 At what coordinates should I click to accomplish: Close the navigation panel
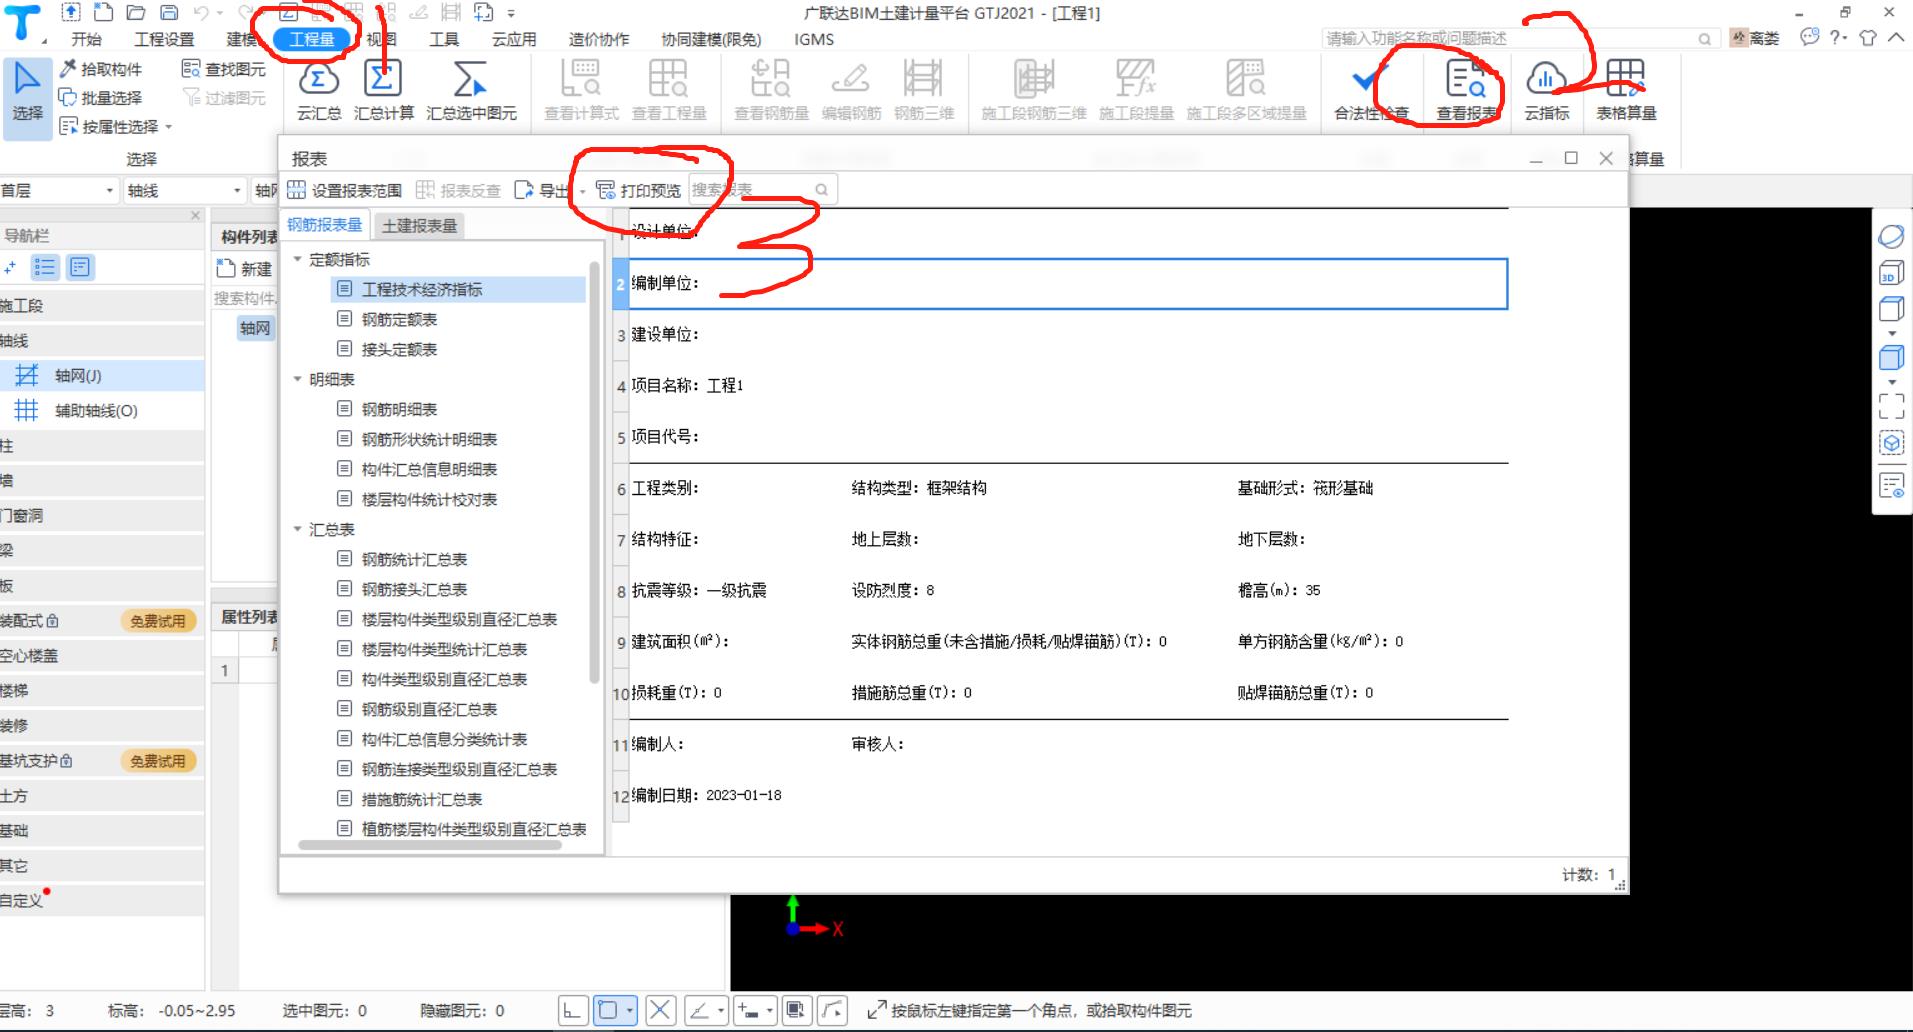click(195, 215)
